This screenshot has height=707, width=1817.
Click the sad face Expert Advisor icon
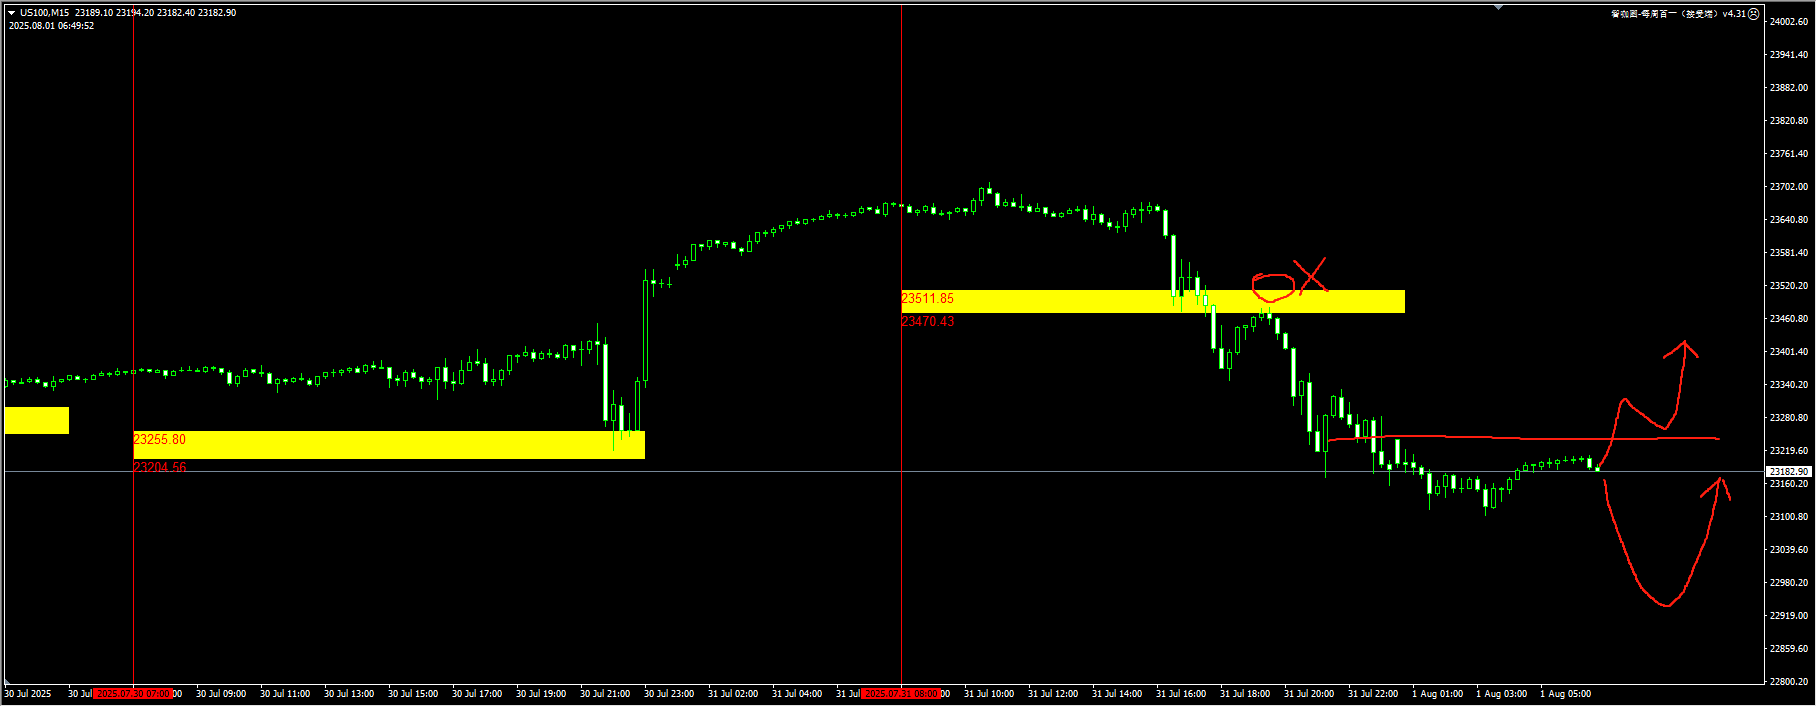pyautogui.click(x=1753, y=14)
